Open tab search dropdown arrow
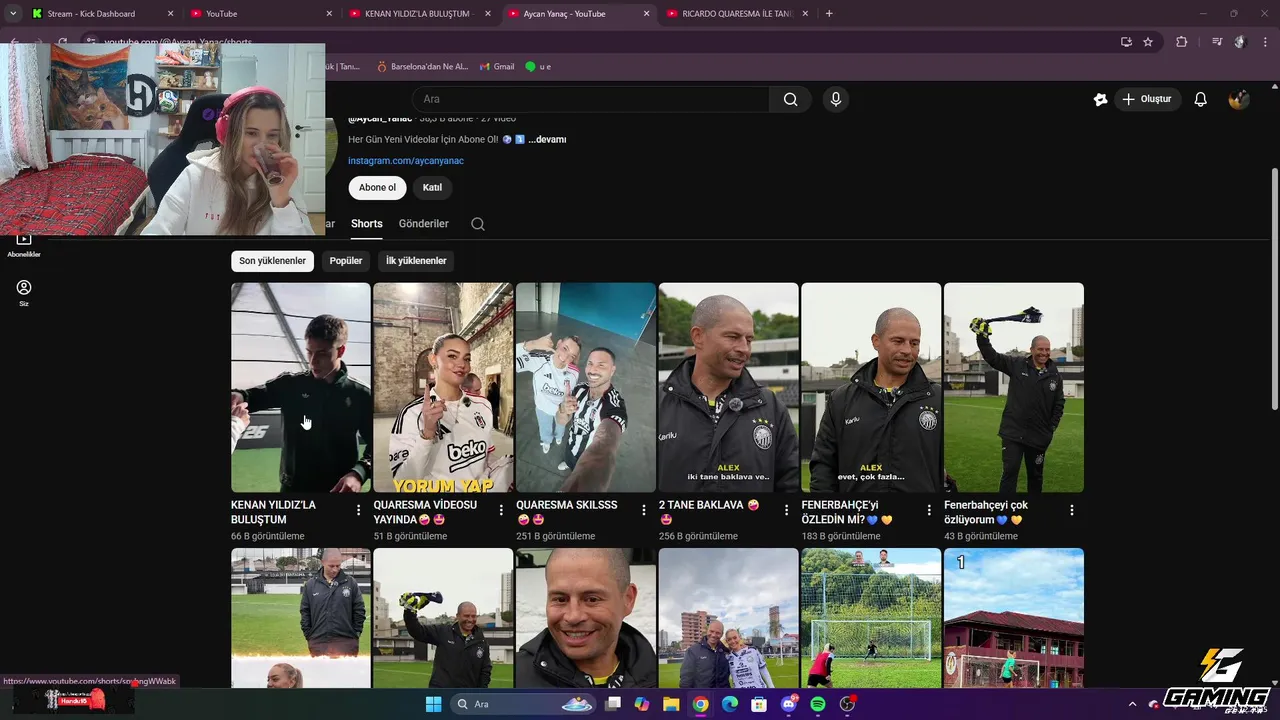The height and width of the screenshot is (720, 1280). pos(13,14)
